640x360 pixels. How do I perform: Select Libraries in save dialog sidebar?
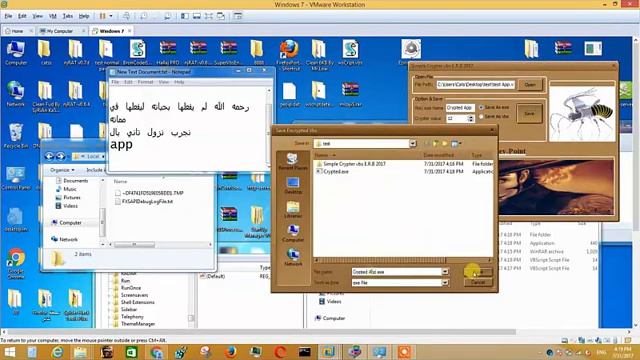pos(293,210)
